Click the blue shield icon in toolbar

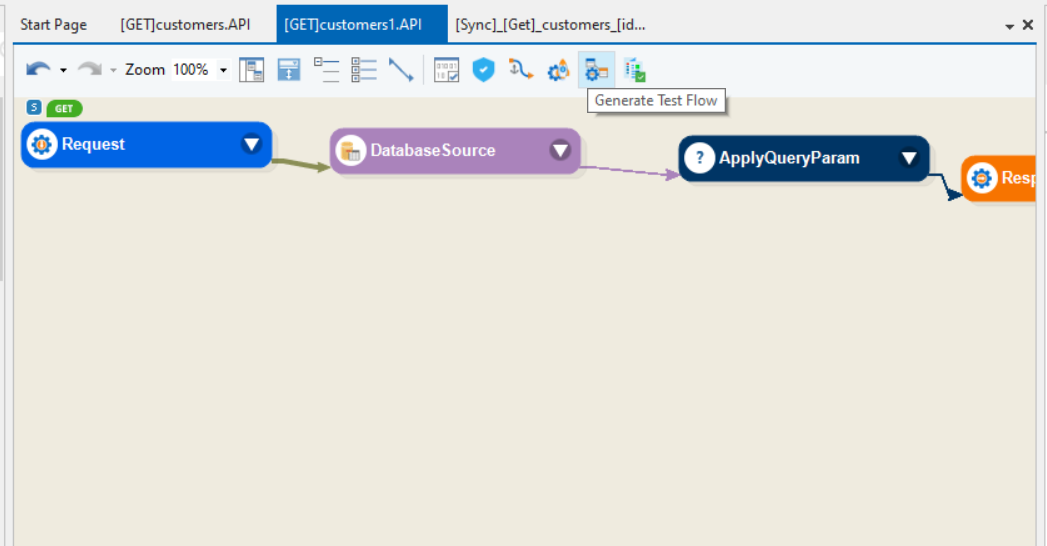[484, 70]
